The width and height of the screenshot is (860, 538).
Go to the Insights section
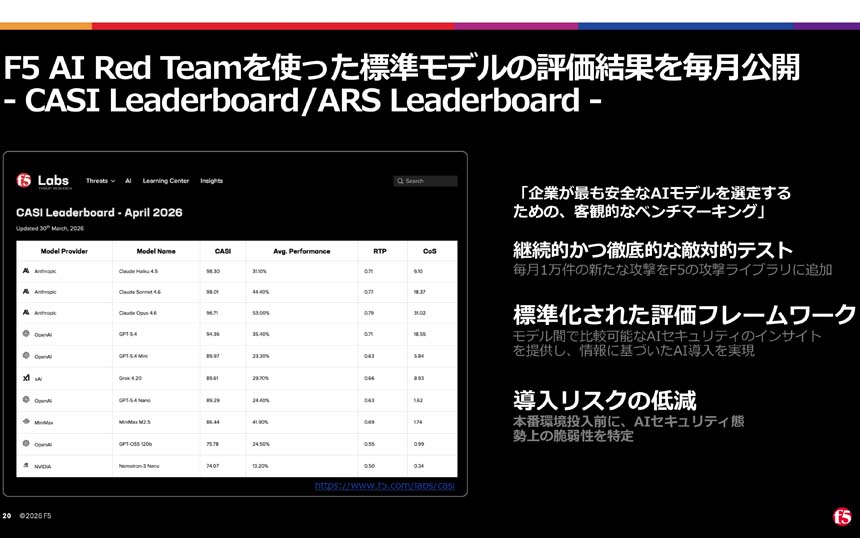pyautogui.click(x=211, y=181)
